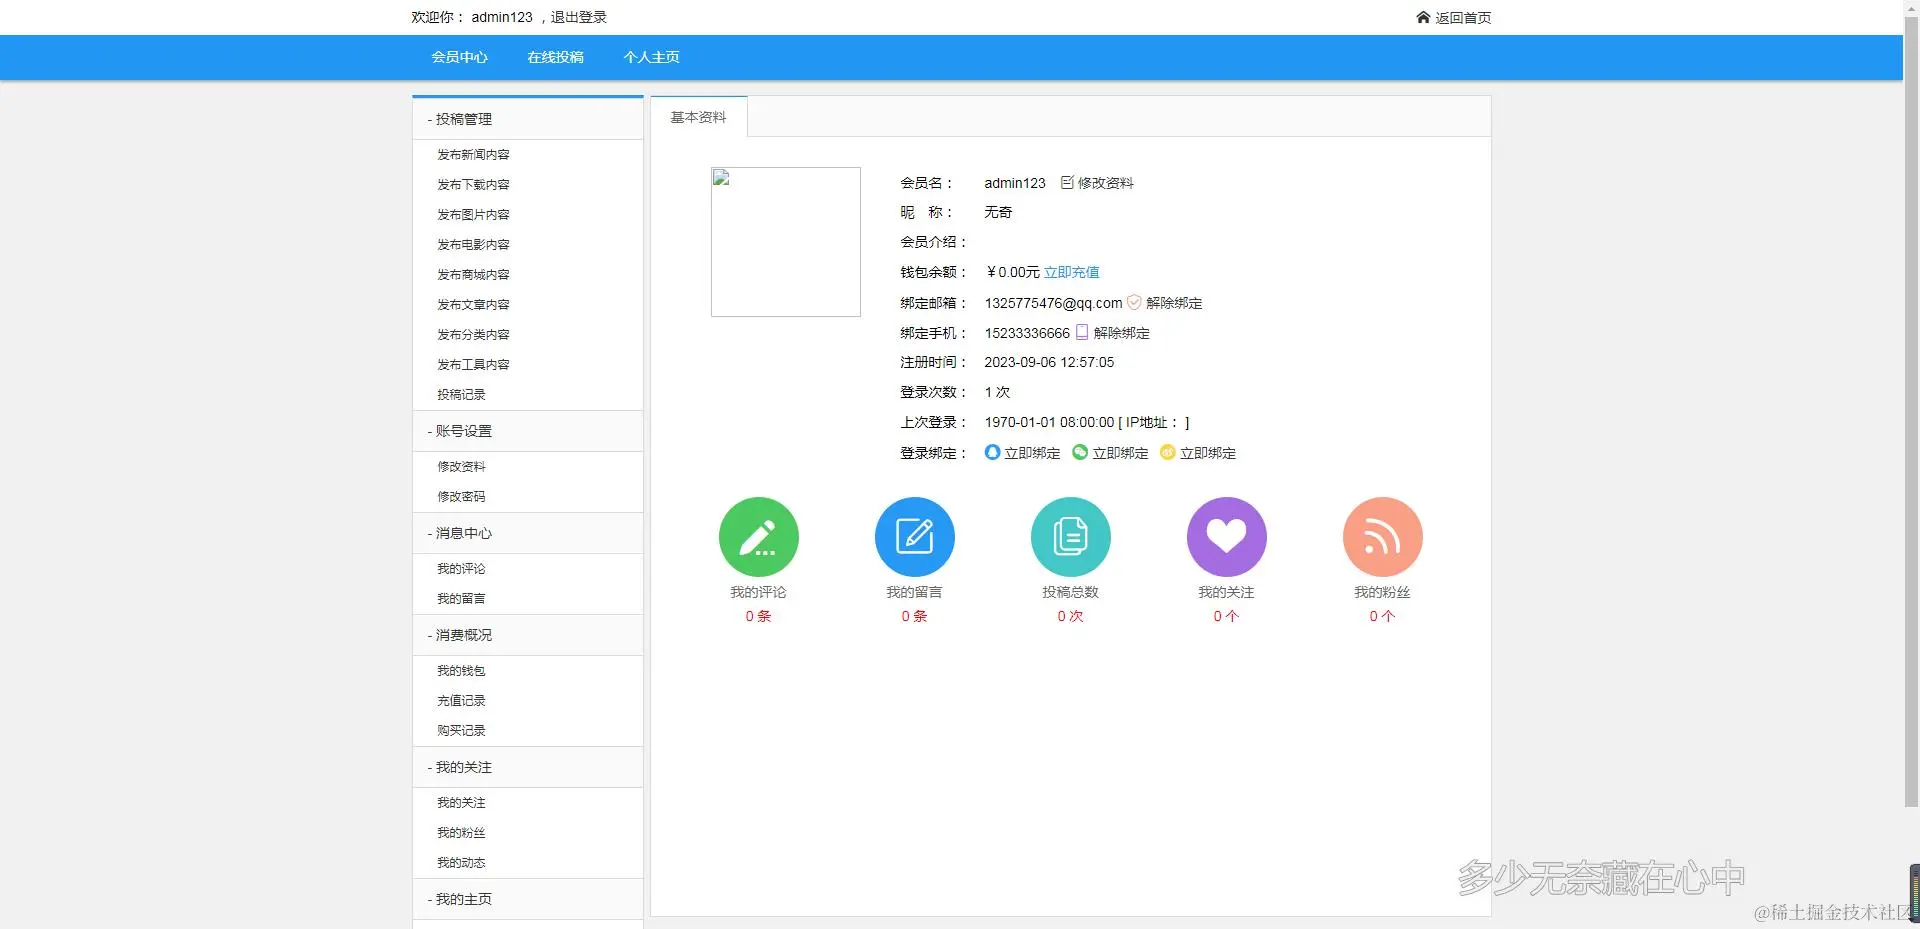The image size is (1920, 929).
Task: Click the document icon above 投稿总数
Action: [1070, 536]
